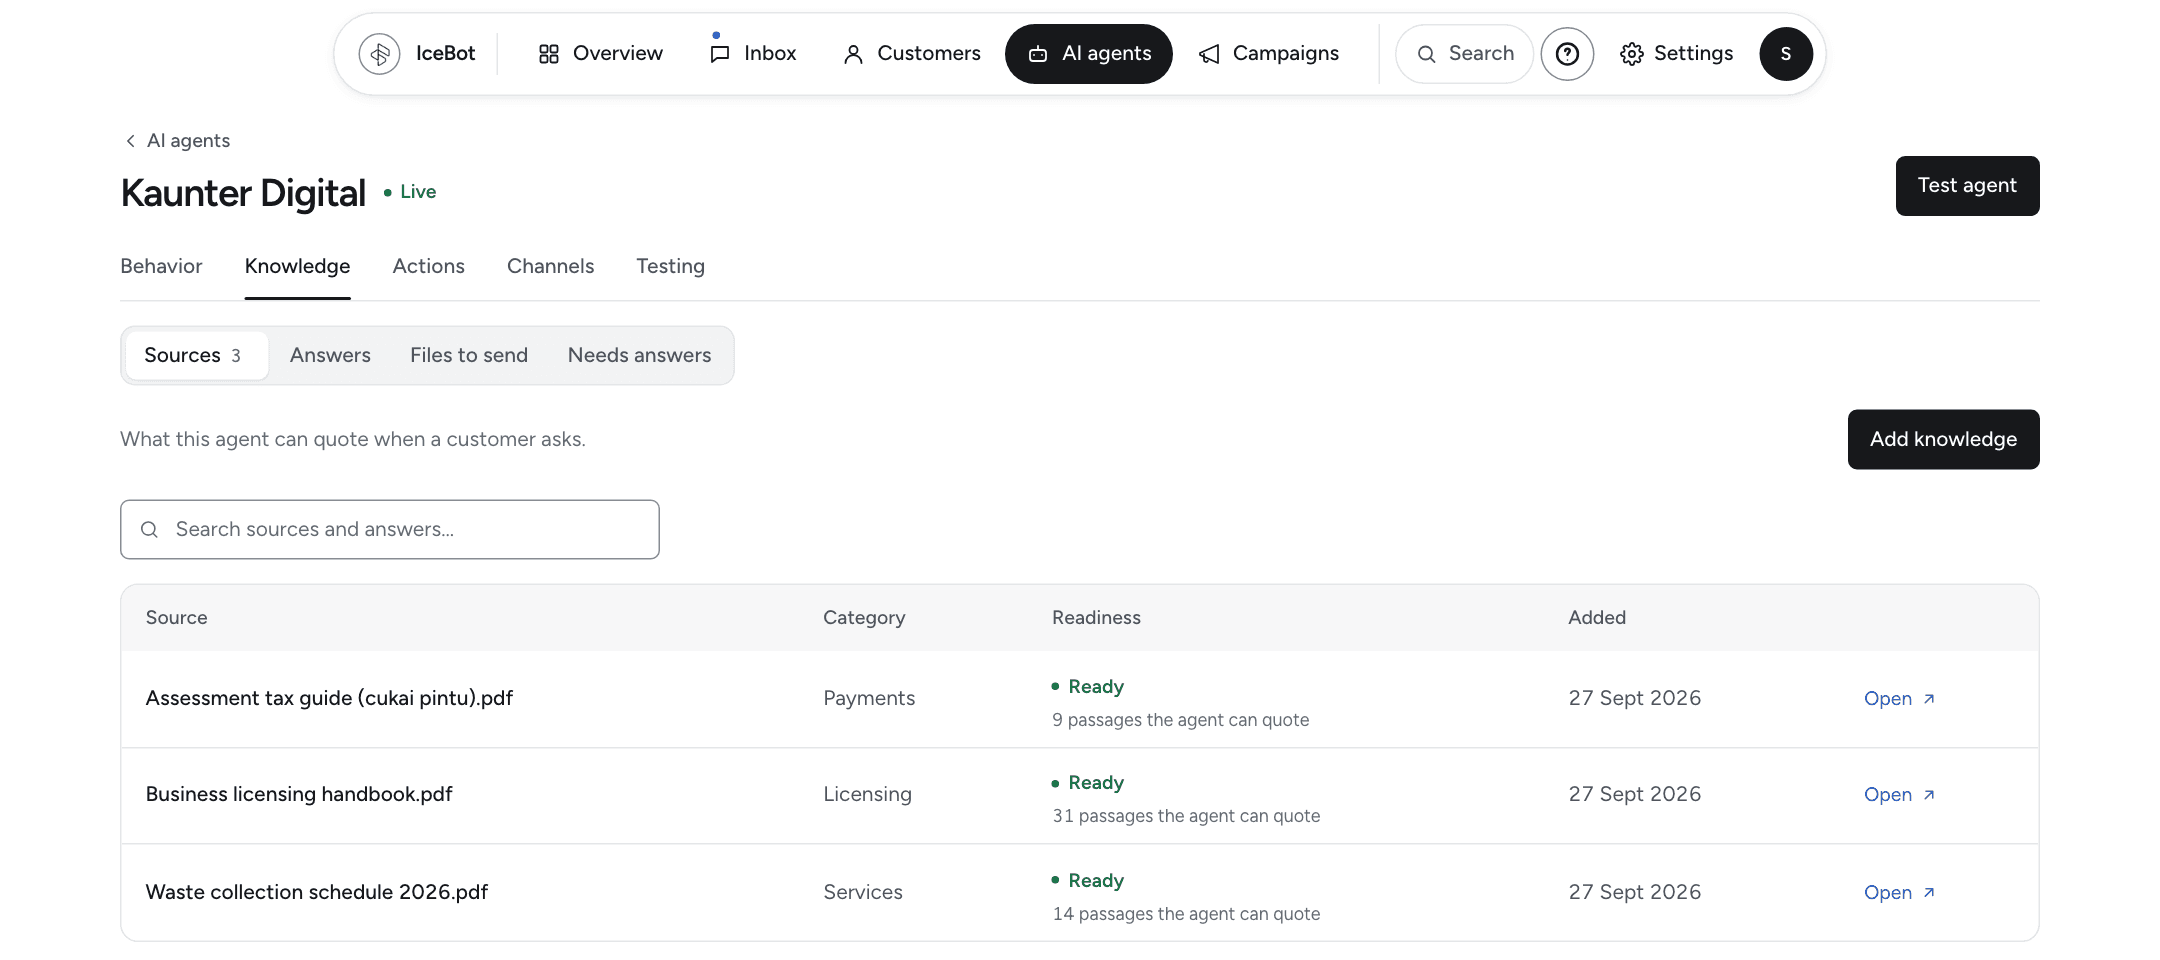Open the Channels tab

(x=550, y=266)
